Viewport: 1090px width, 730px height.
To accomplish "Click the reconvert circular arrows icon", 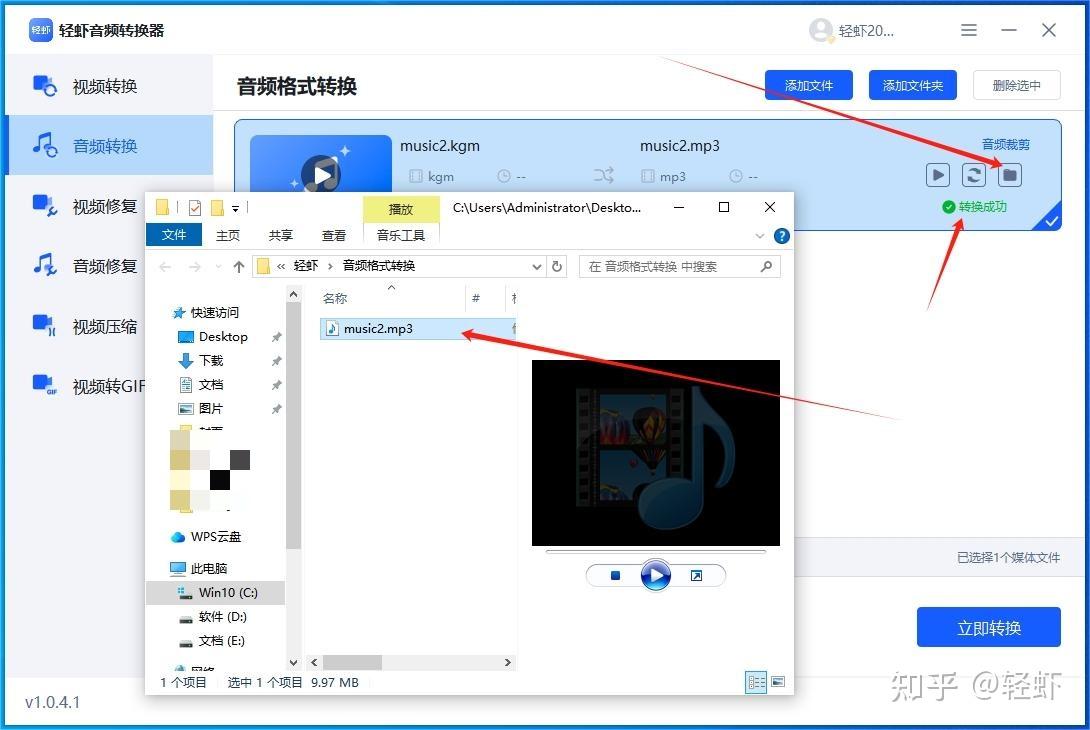I will tap(973, 174).
